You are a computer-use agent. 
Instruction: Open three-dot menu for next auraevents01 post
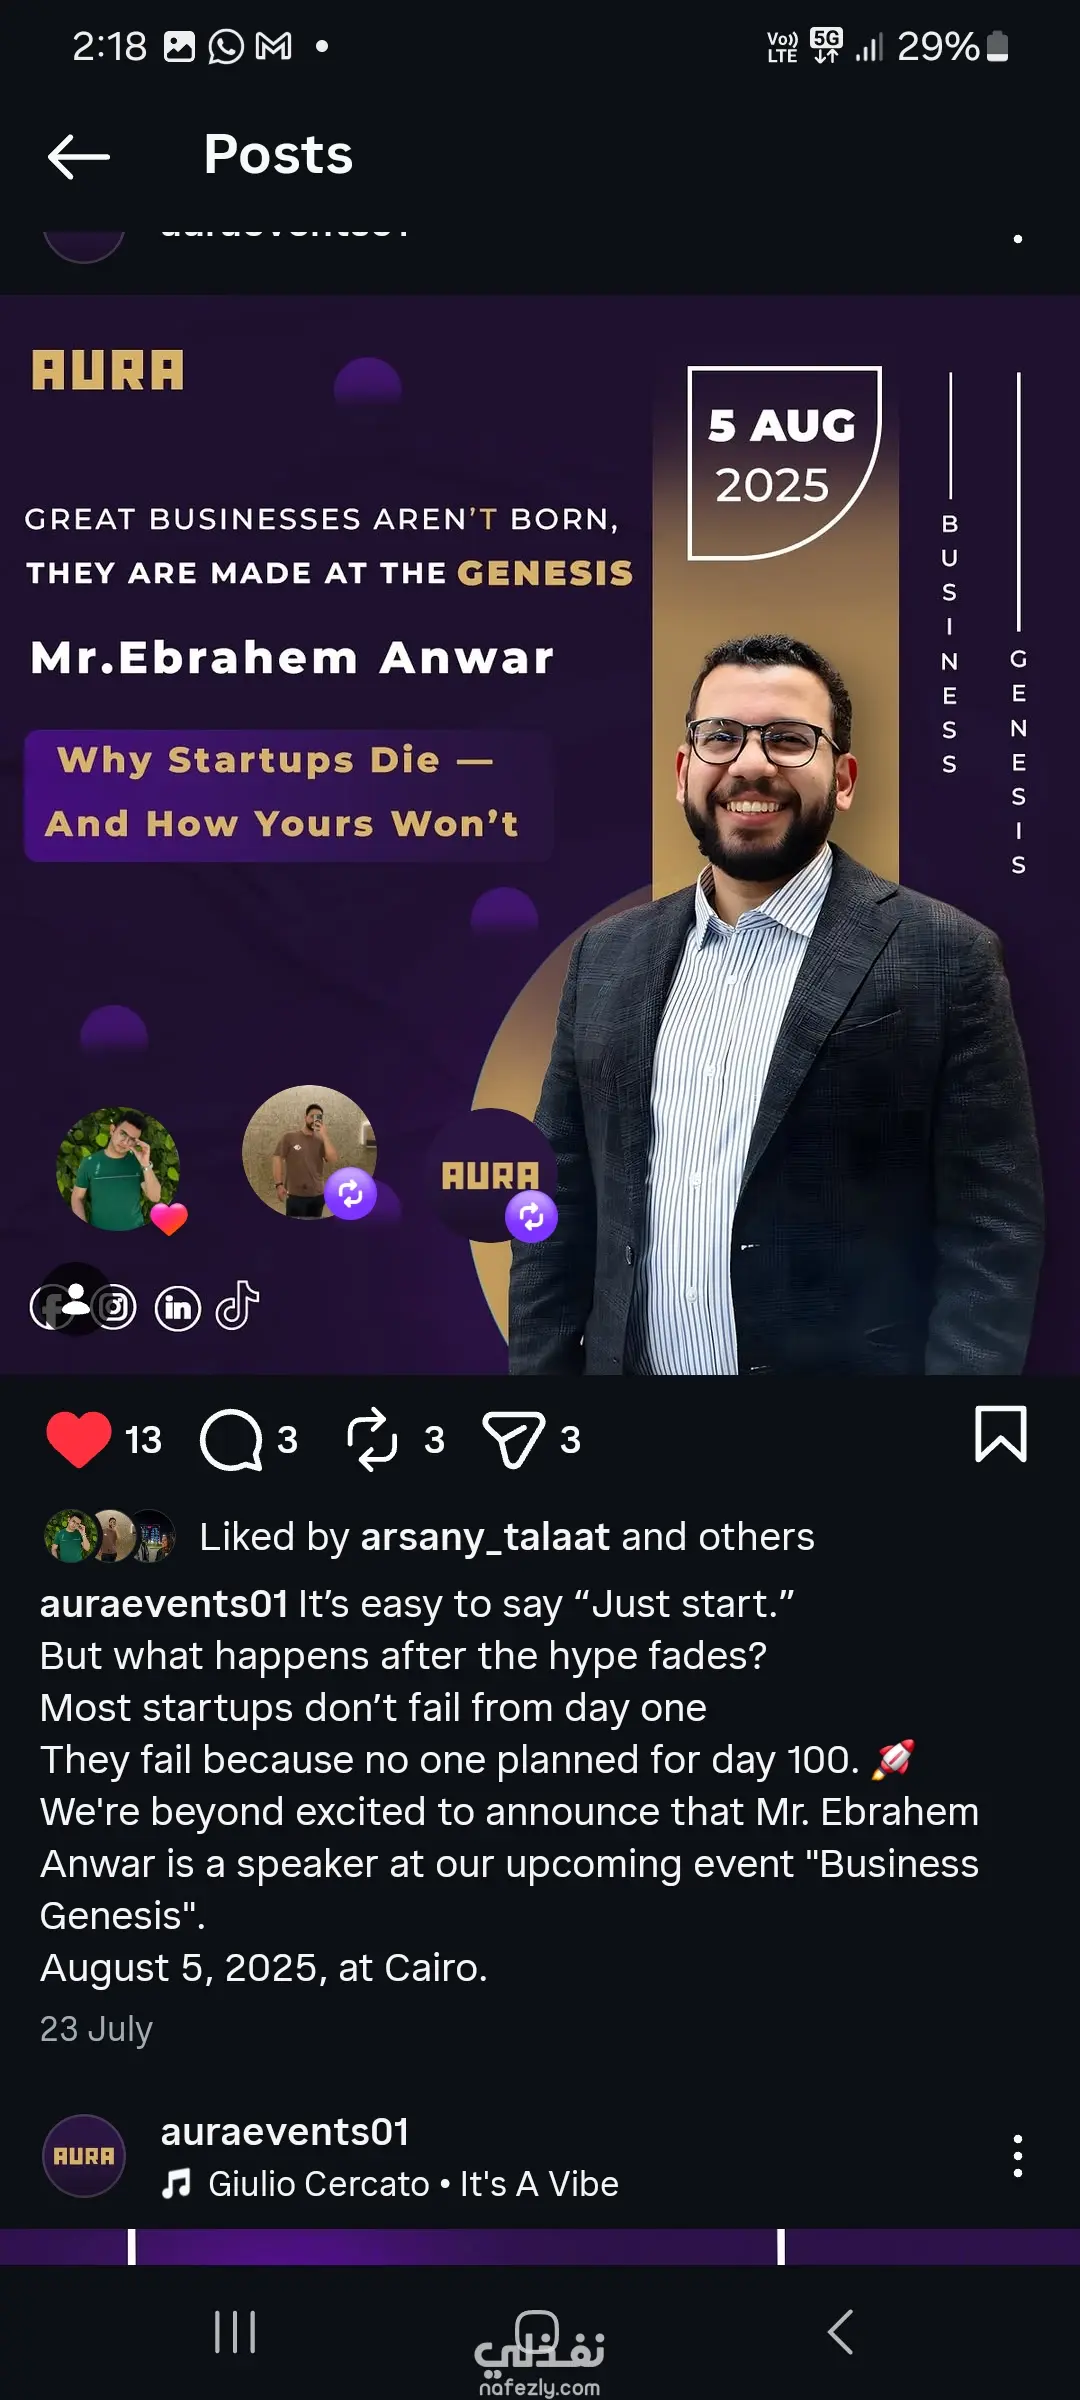coord(1018,2156)
